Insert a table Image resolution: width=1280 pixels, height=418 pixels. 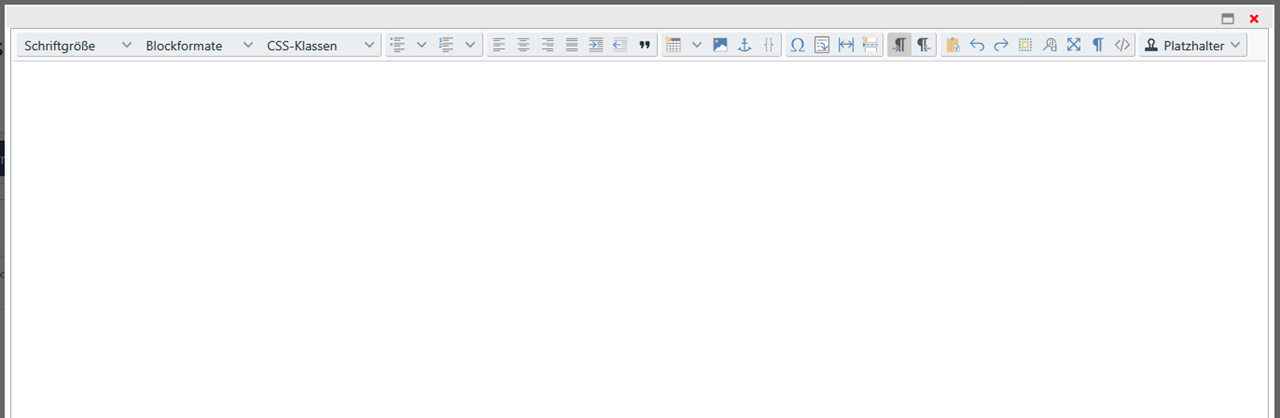[674, 45]
